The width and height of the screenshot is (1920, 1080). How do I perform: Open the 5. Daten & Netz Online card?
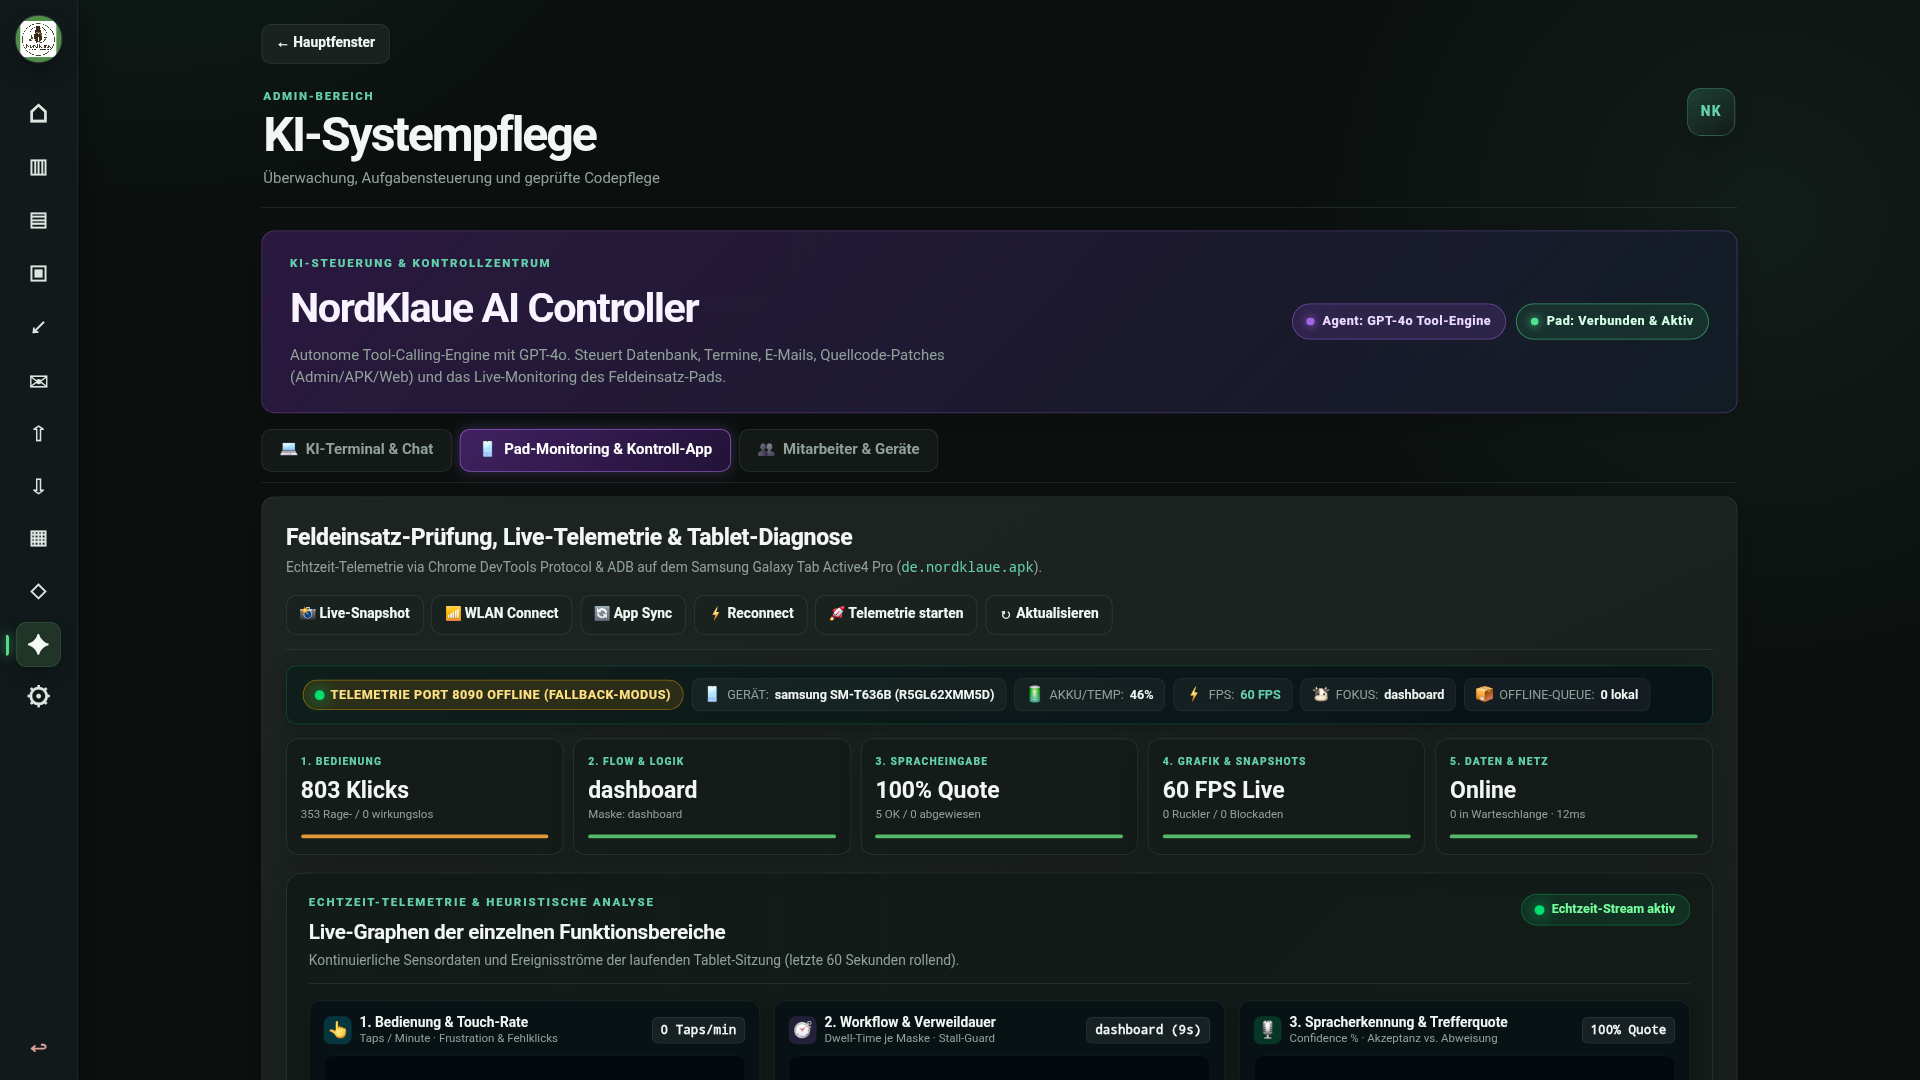coord(1574,797)
